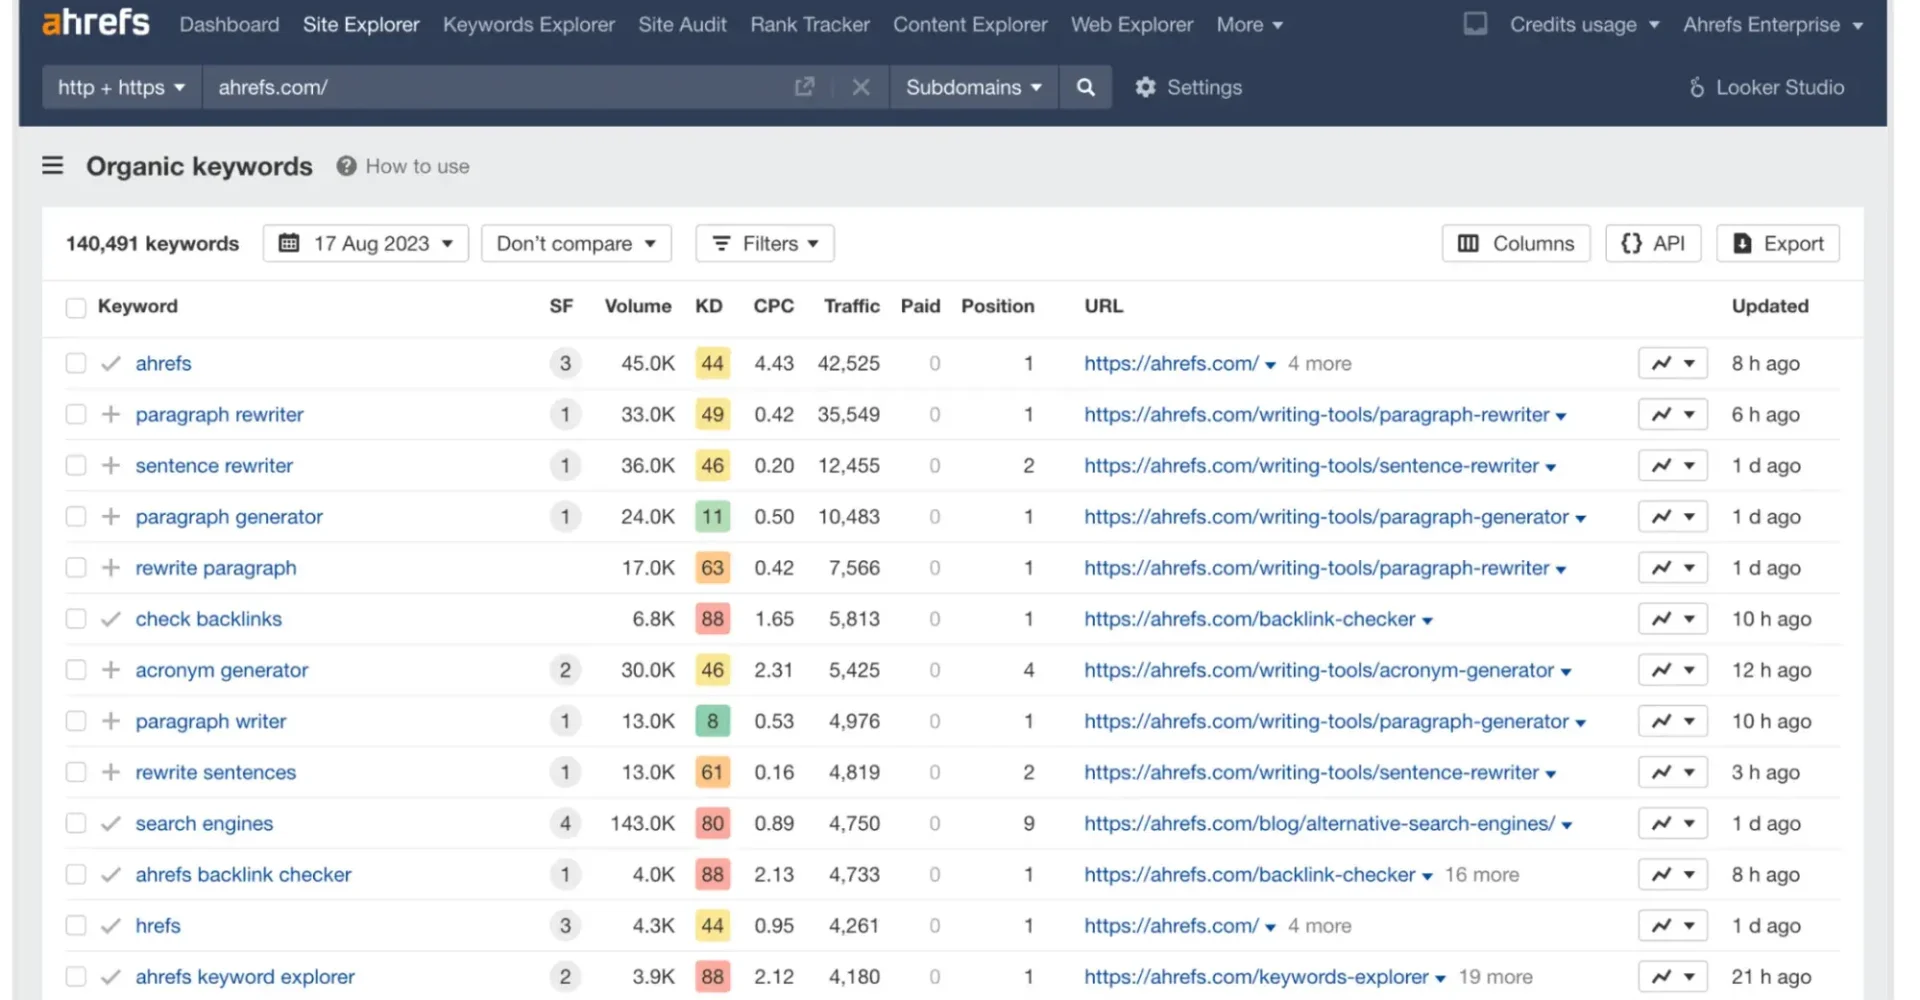Image resolution: width=1920 pixels, height=1000 pixels.
Task: Open position history chart for sentence rewriter
Action: click(x=1672, y=465)
